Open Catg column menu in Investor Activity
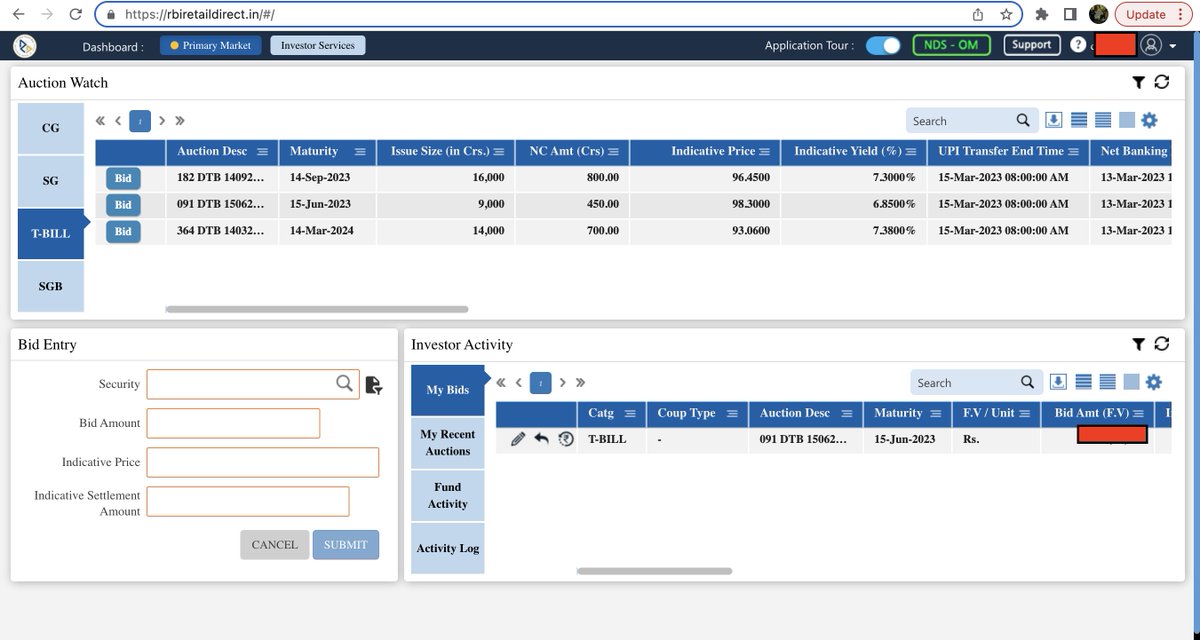The width and height of the screenshot is (1200, 640). (x=630, y=414)
